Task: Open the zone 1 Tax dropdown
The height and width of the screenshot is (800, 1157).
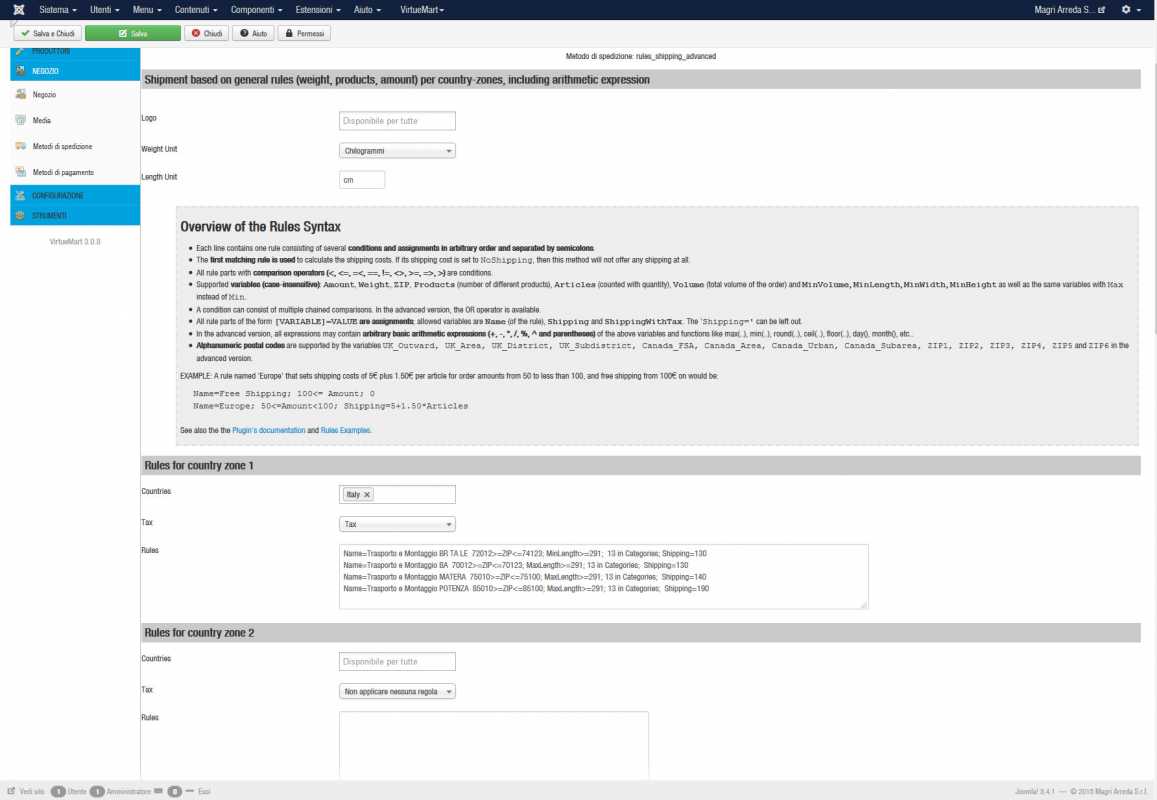Action: coord(397,524)
